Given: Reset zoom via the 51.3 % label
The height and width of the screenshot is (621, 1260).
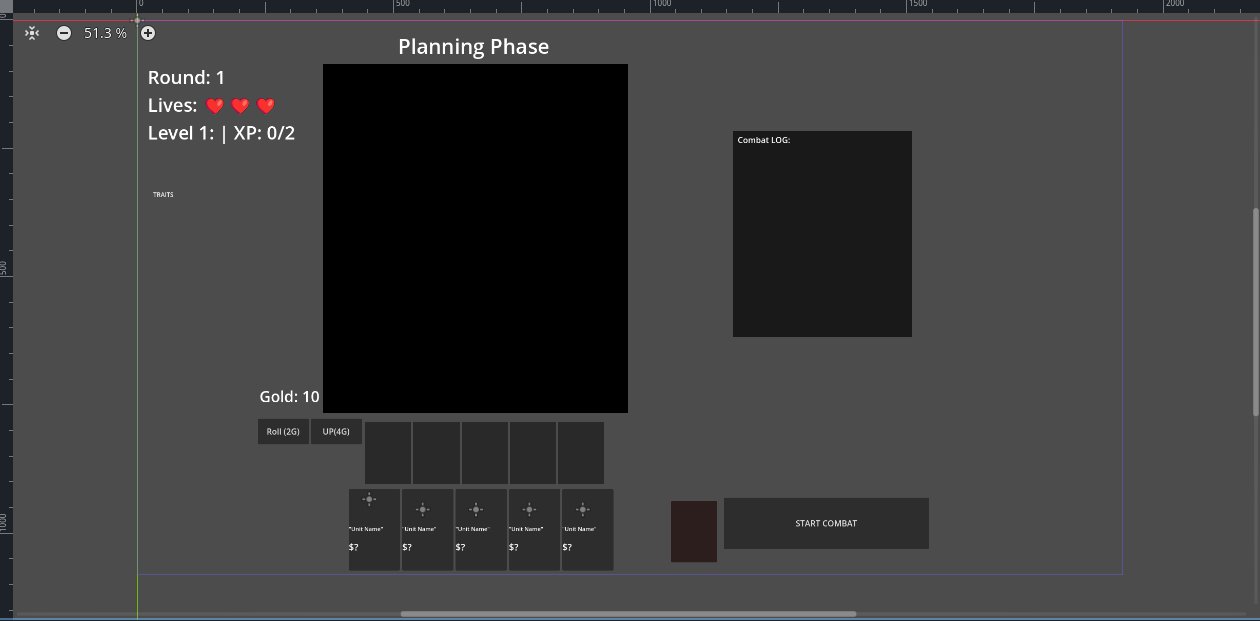Looking at the screenshot, I should point(105,33).
